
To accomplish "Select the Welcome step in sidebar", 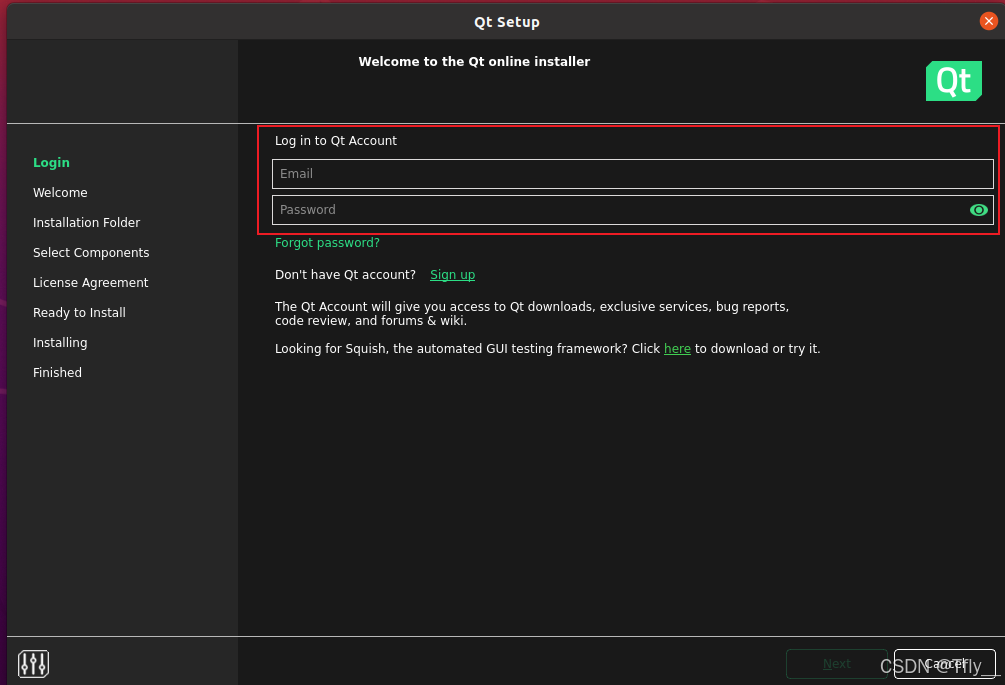I will (60, 193).
